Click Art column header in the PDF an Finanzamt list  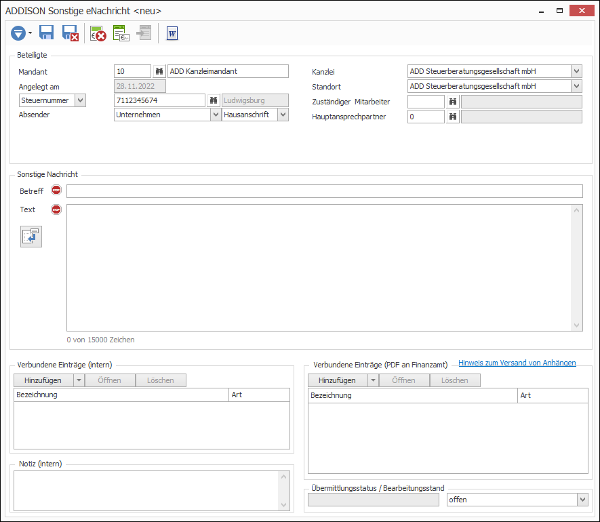click(x=553, y=396)
